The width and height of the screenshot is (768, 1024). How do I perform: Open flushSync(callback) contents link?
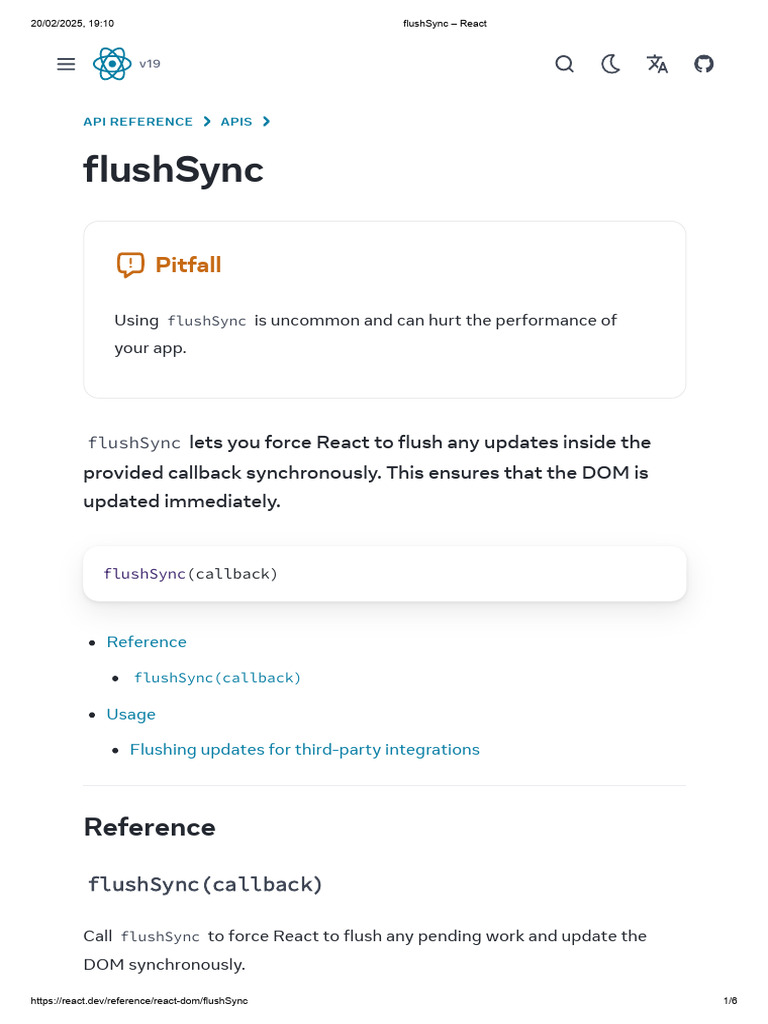217,678
